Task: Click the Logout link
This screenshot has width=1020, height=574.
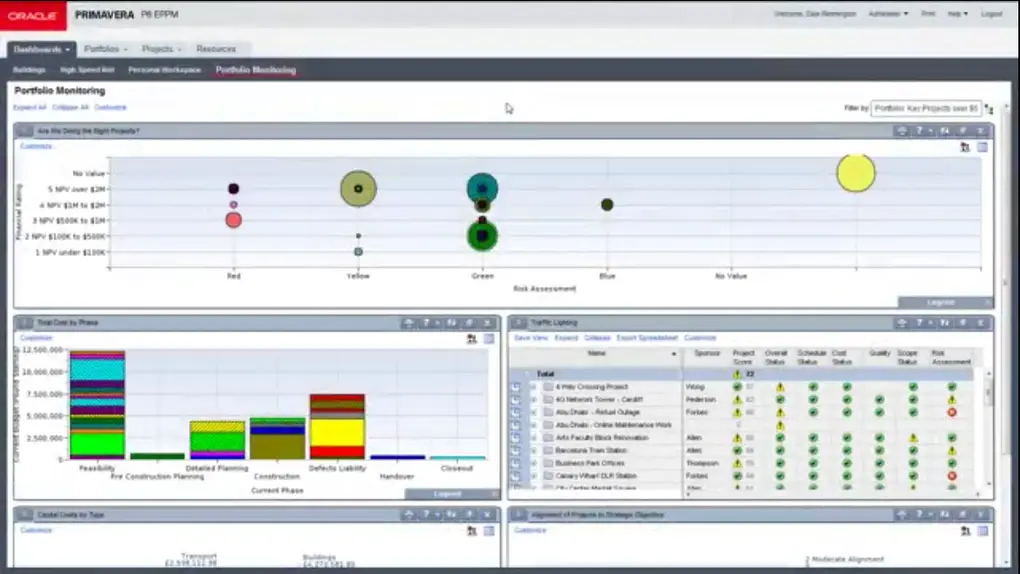Action: (991, 14)
